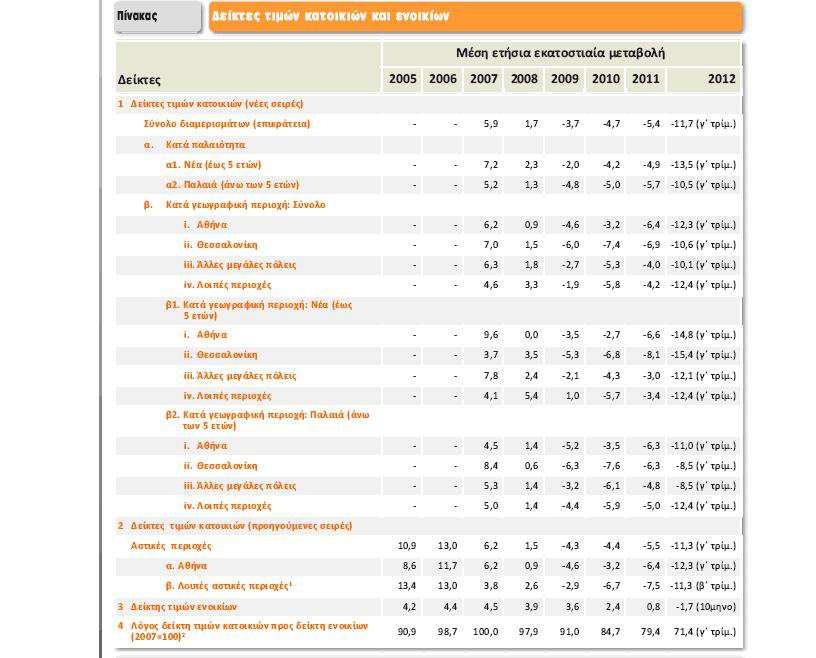Select row 'β. Λοιπές αστικές περιοχές'
816x658 pixels.
429,586
